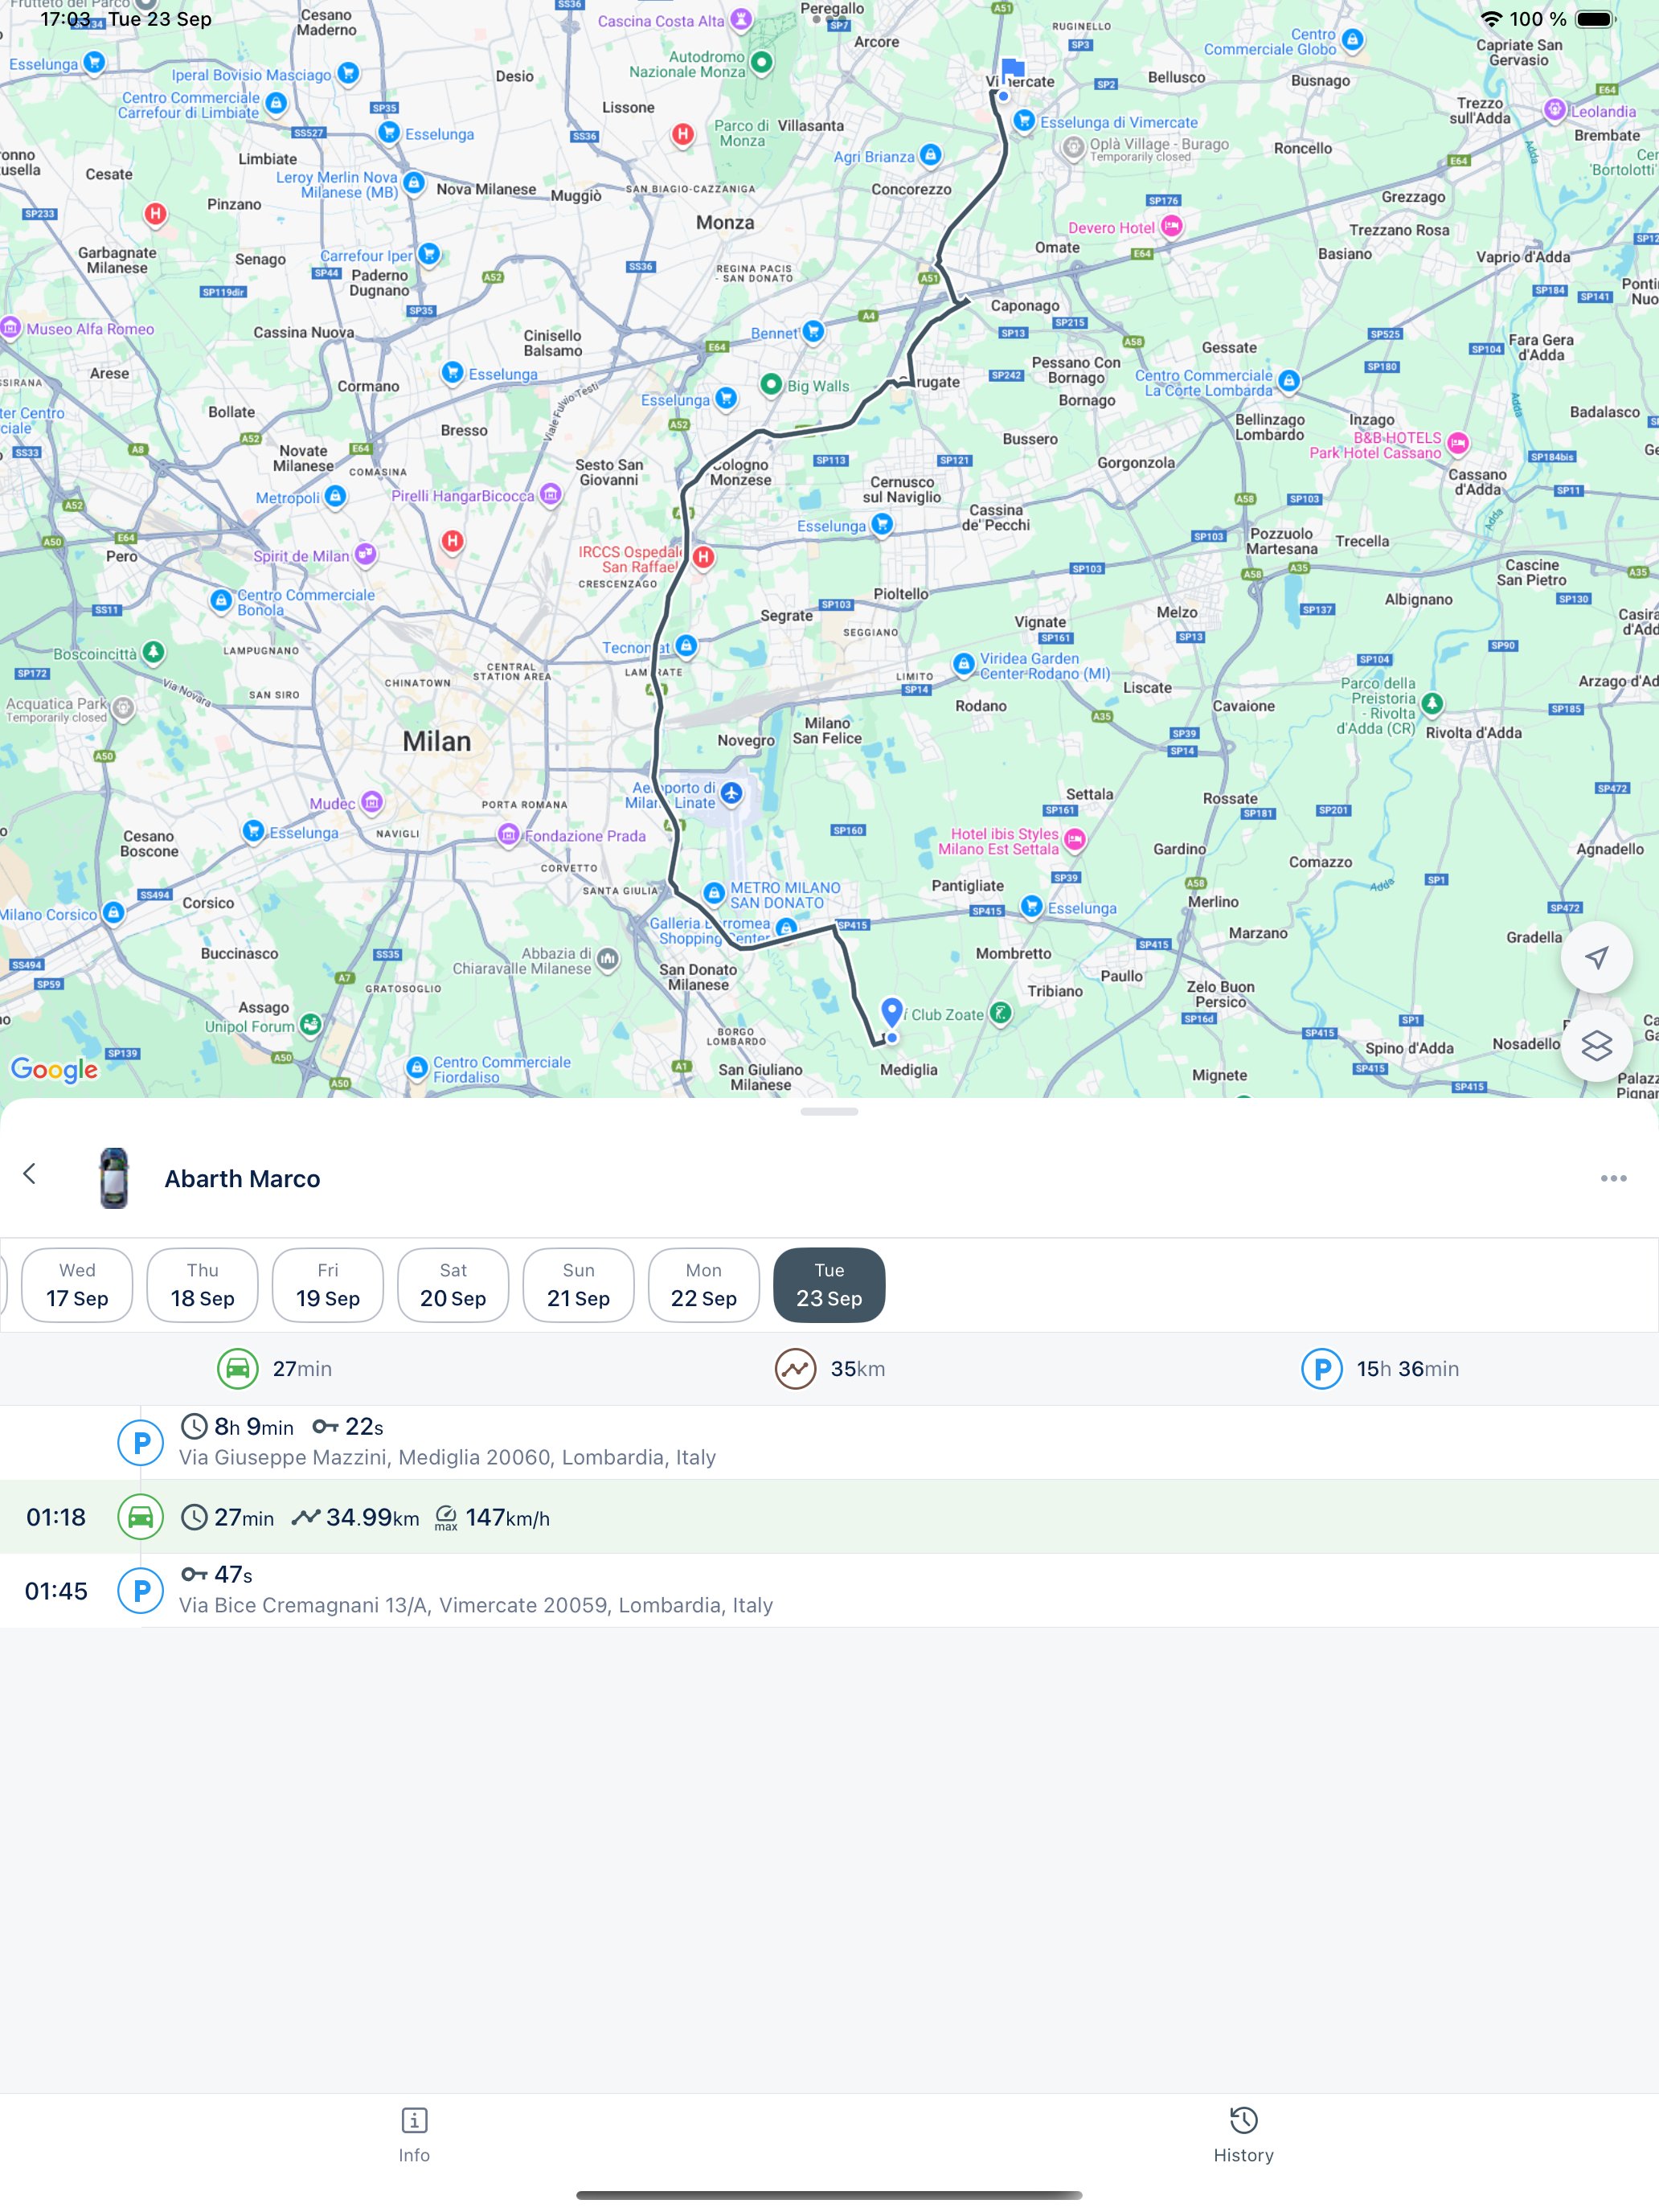The width and height of the screenshot is (1659, 2212).
Task: Select Sun 21 Sep date
Action: tap(578, 1285)
